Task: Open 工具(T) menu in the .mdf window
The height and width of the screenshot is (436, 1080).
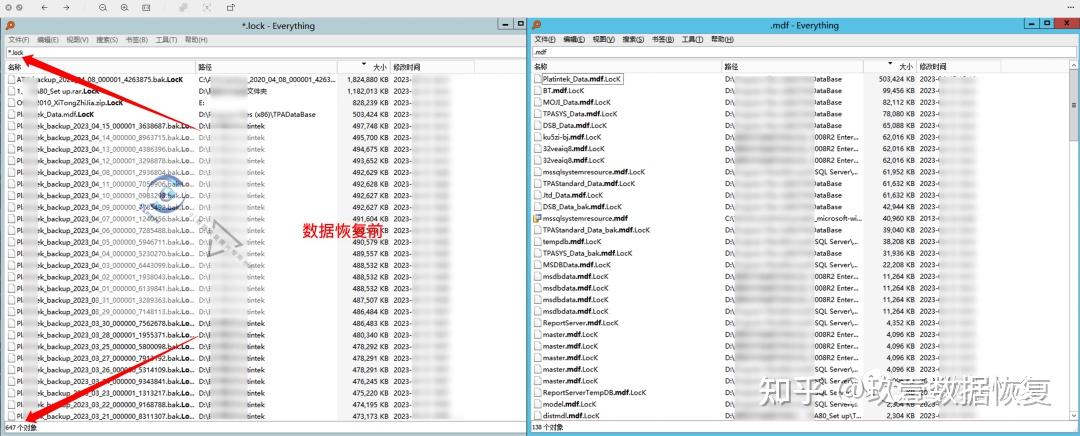Action: pos(692,40)
